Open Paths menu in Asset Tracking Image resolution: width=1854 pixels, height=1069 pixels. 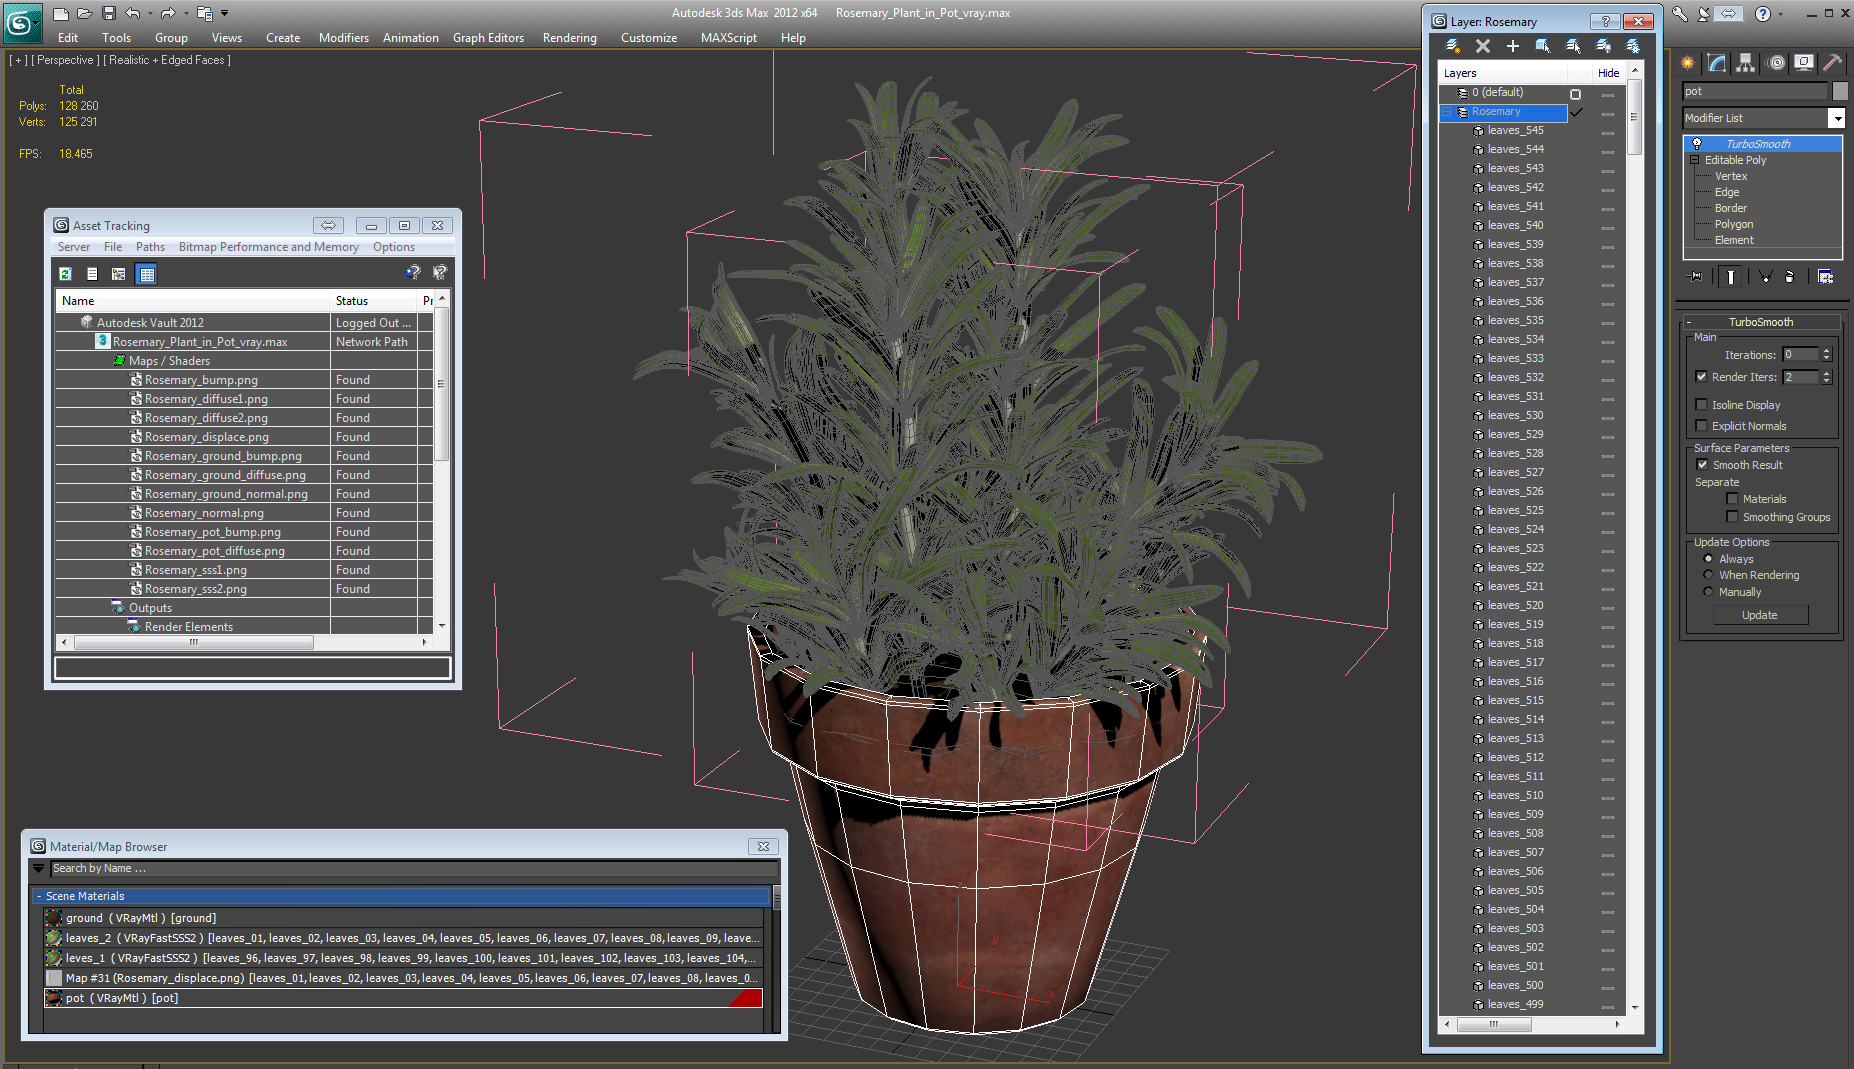coord(150,247)
